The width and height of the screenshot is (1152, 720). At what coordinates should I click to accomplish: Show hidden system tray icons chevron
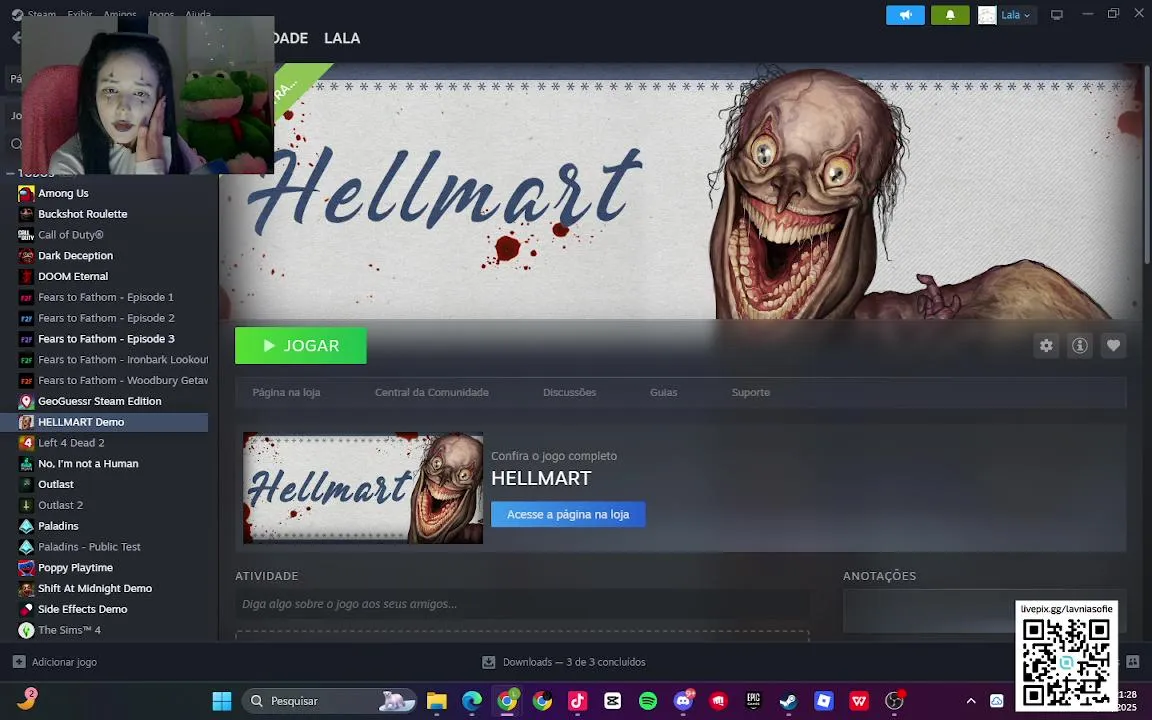(x=971, y=701)
